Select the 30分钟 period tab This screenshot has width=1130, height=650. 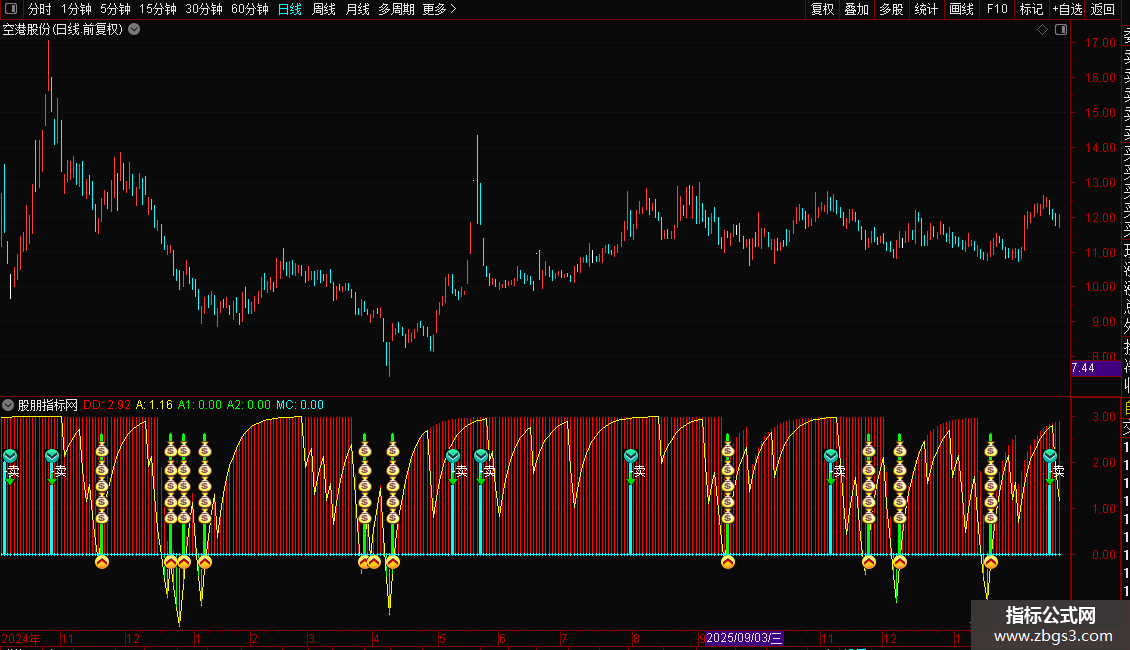(204, 9)
